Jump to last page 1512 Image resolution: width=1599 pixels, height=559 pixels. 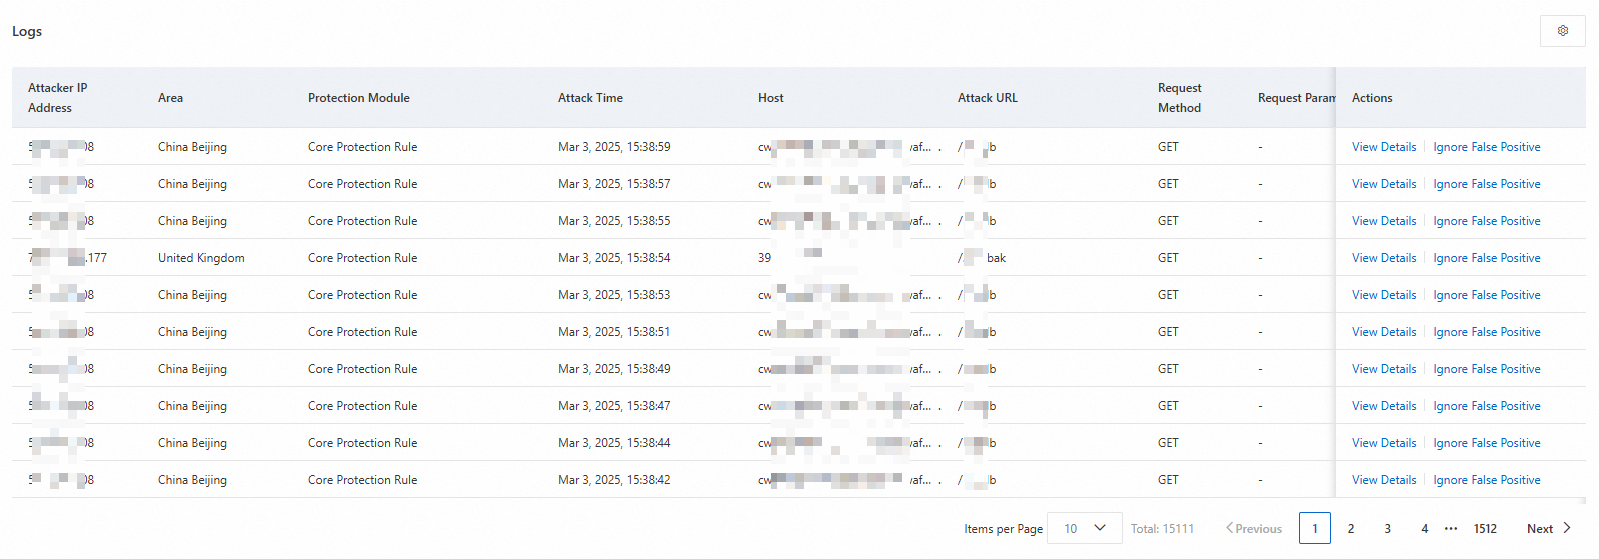[1485, 528]
